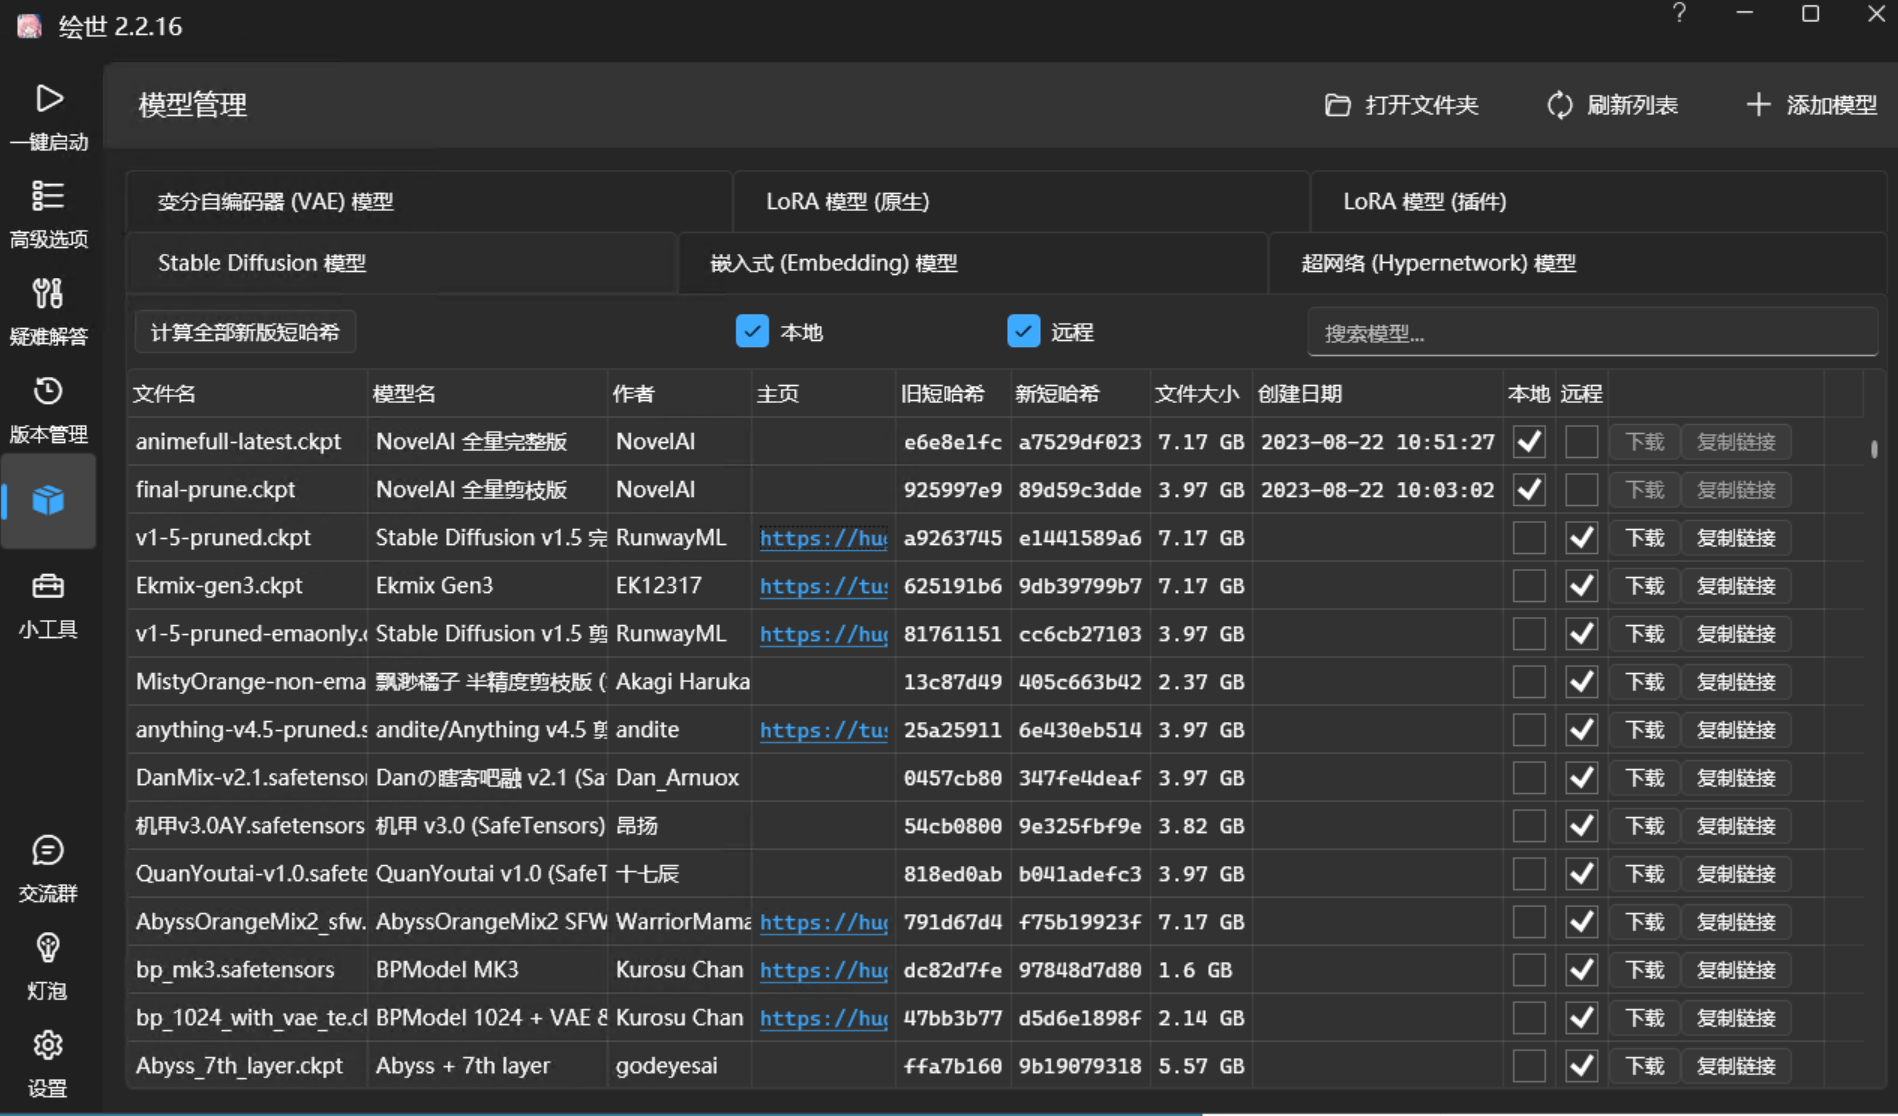This screenshot has height=1116, width=1898.
Task: Open homepage link for anything-v4.5-pruned
Action: click(823, 730)
